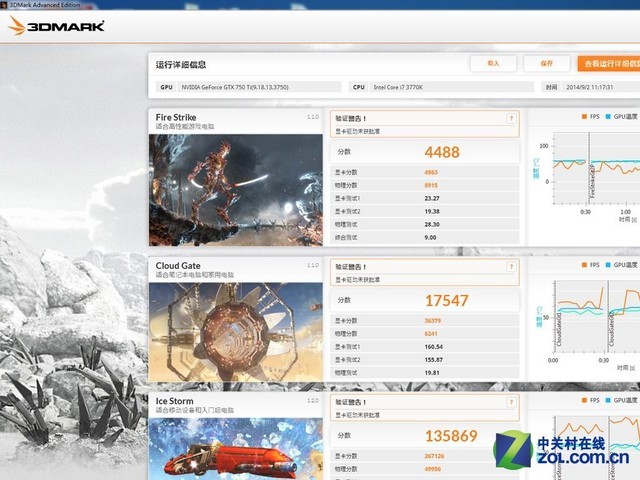The height and width of the screenshot is (480, 640).
Task: Click the orange view run details button
Action: (609, 64)
